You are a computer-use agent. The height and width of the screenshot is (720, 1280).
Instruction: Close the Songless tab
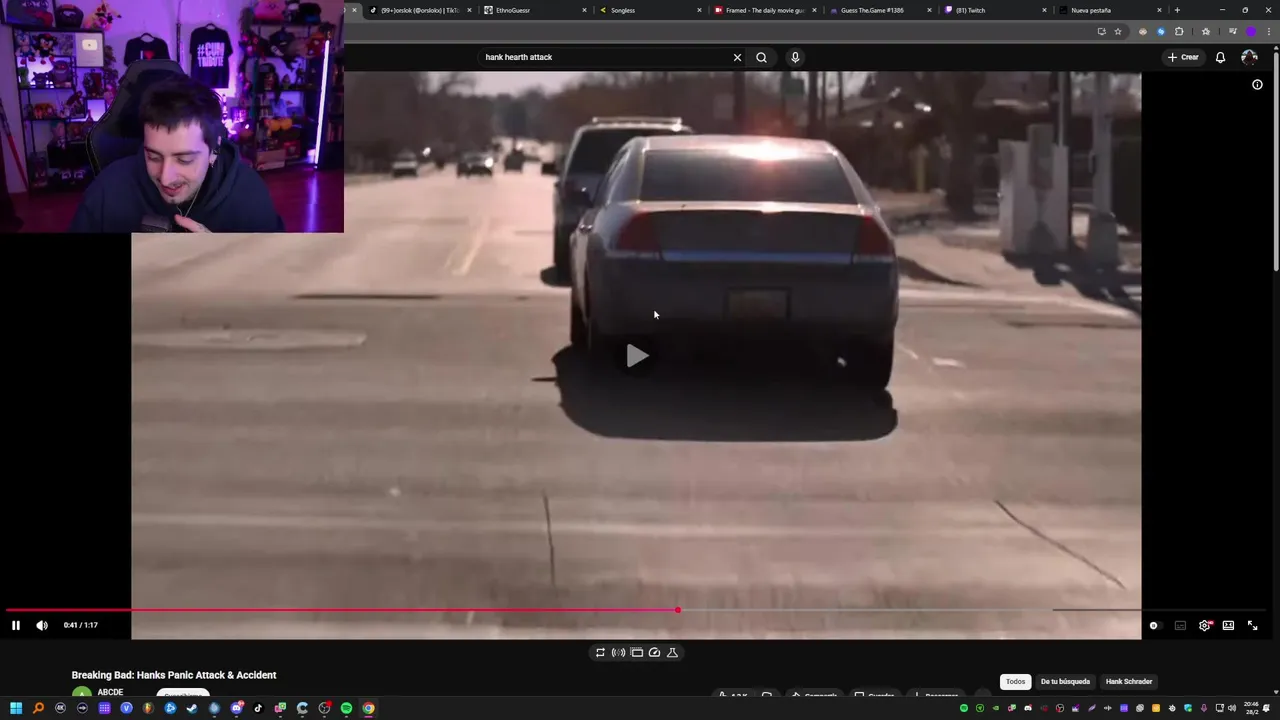[x=699, y=10]
